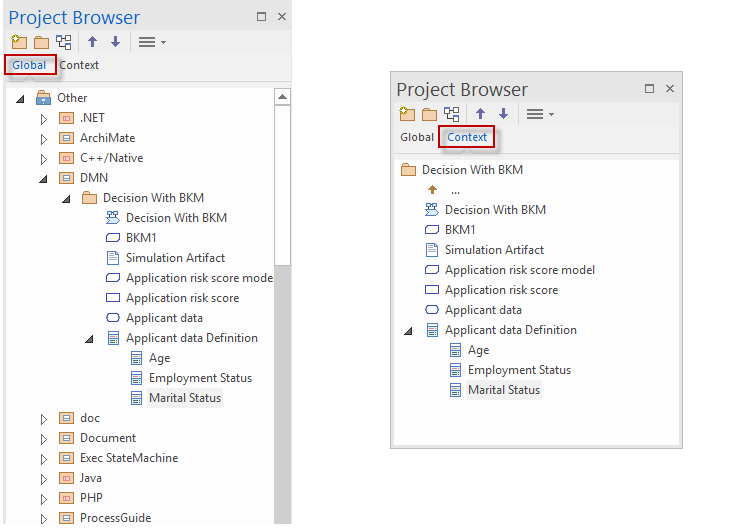Screen dimensions: 750x530
Task: Select Employment Status in Context tree
Action: click(x=519, y=370)
